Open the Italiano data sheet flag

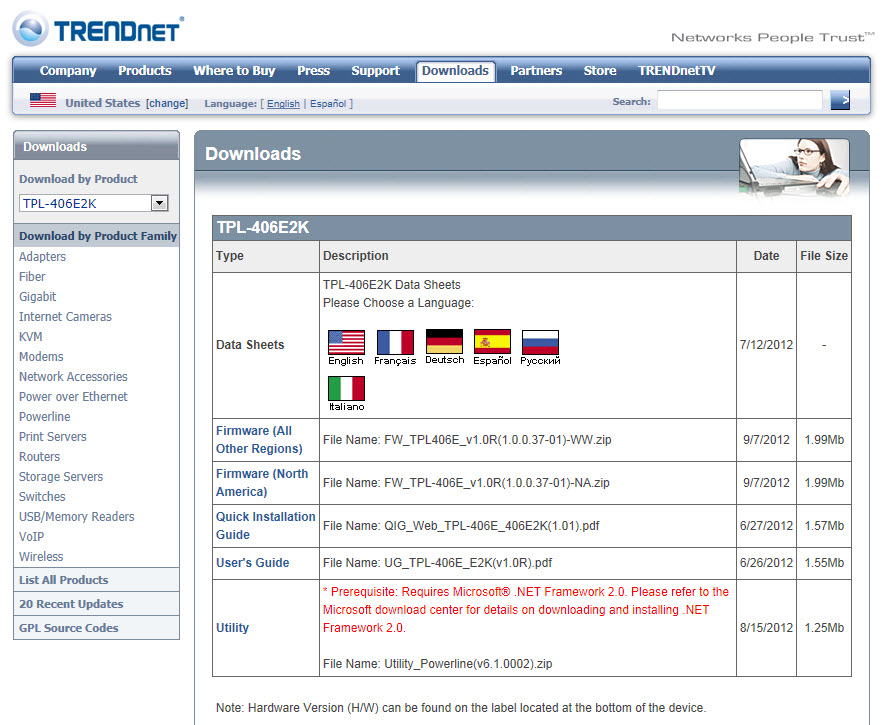coord(346,388)
